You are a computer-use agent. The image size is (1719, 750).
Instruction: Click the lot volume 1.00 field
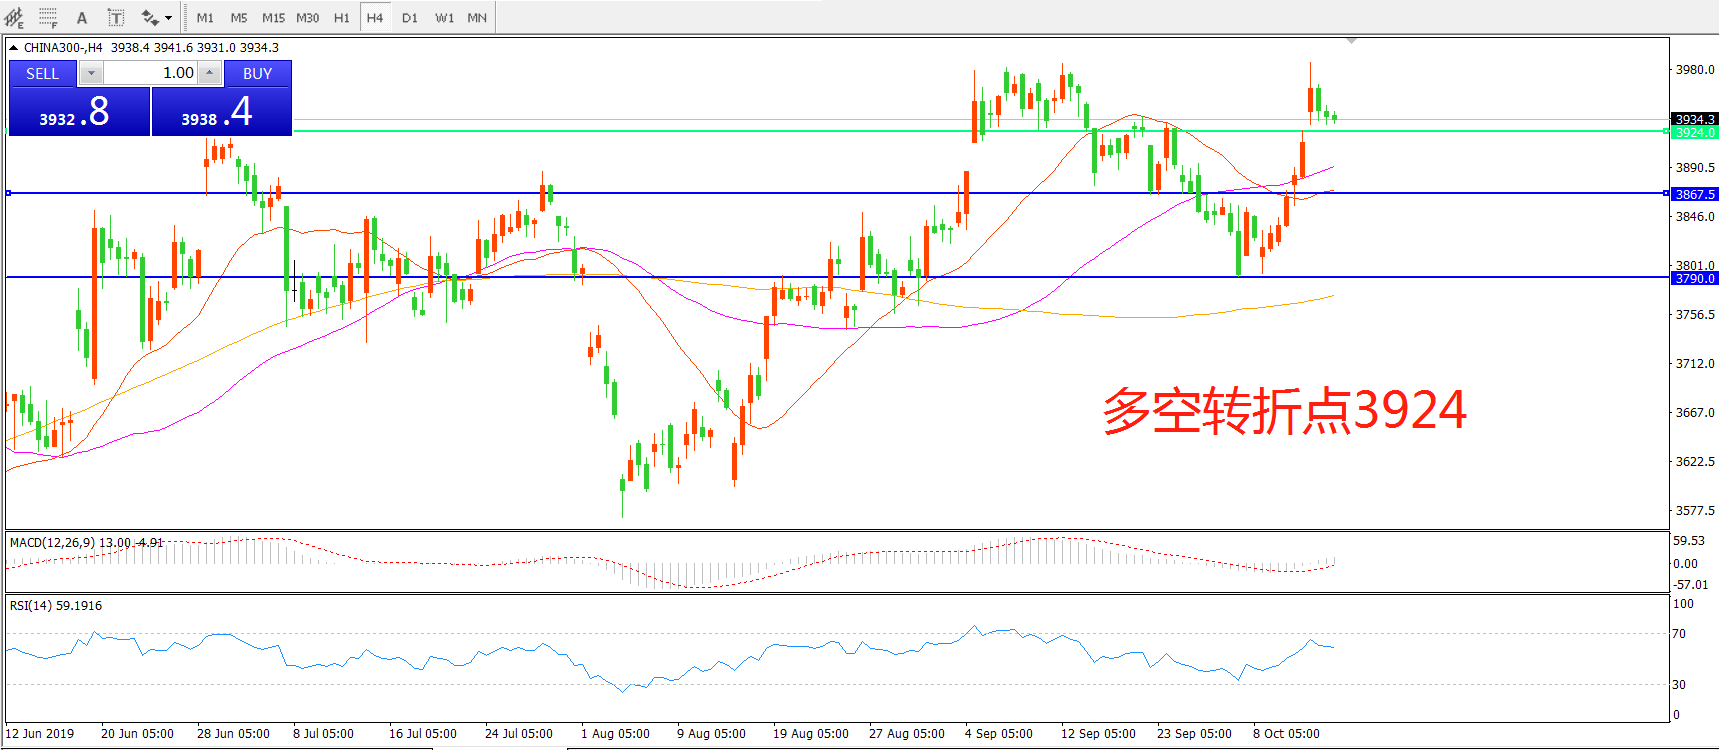click(x=150, y=73)
